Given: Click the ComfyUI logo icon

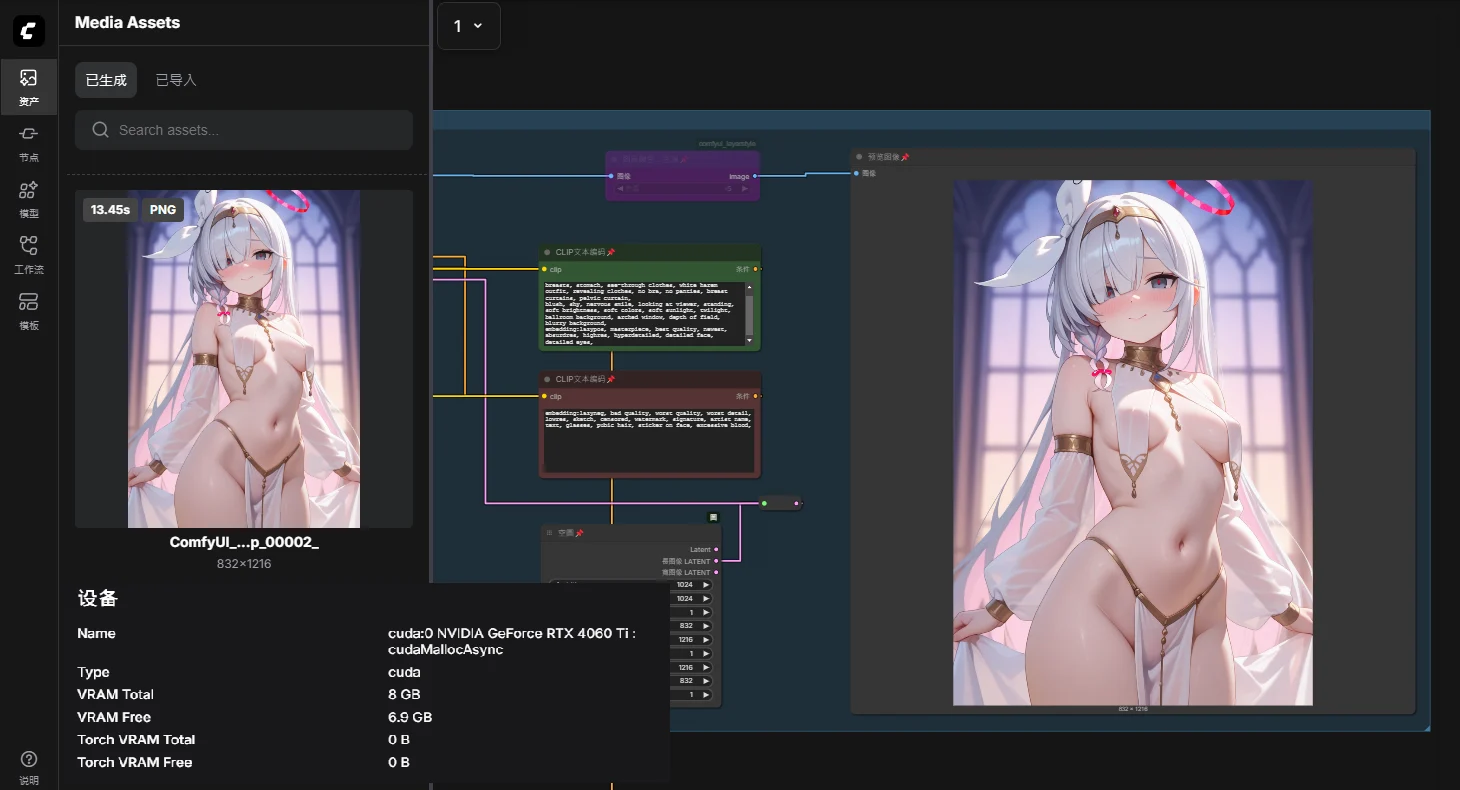Looking at the screenshot, I should coord(28,31).
